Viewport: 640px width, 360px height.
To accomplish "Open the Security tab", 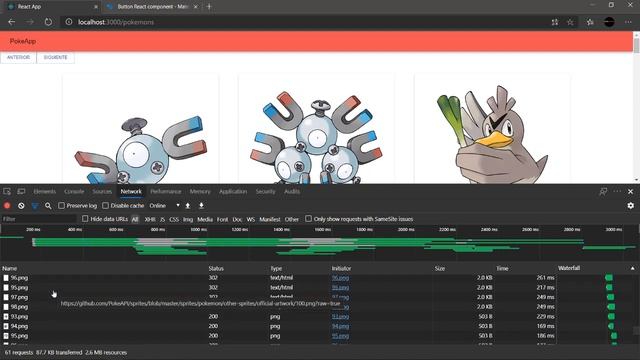I will pyautogui.click(x=265, y=191).
